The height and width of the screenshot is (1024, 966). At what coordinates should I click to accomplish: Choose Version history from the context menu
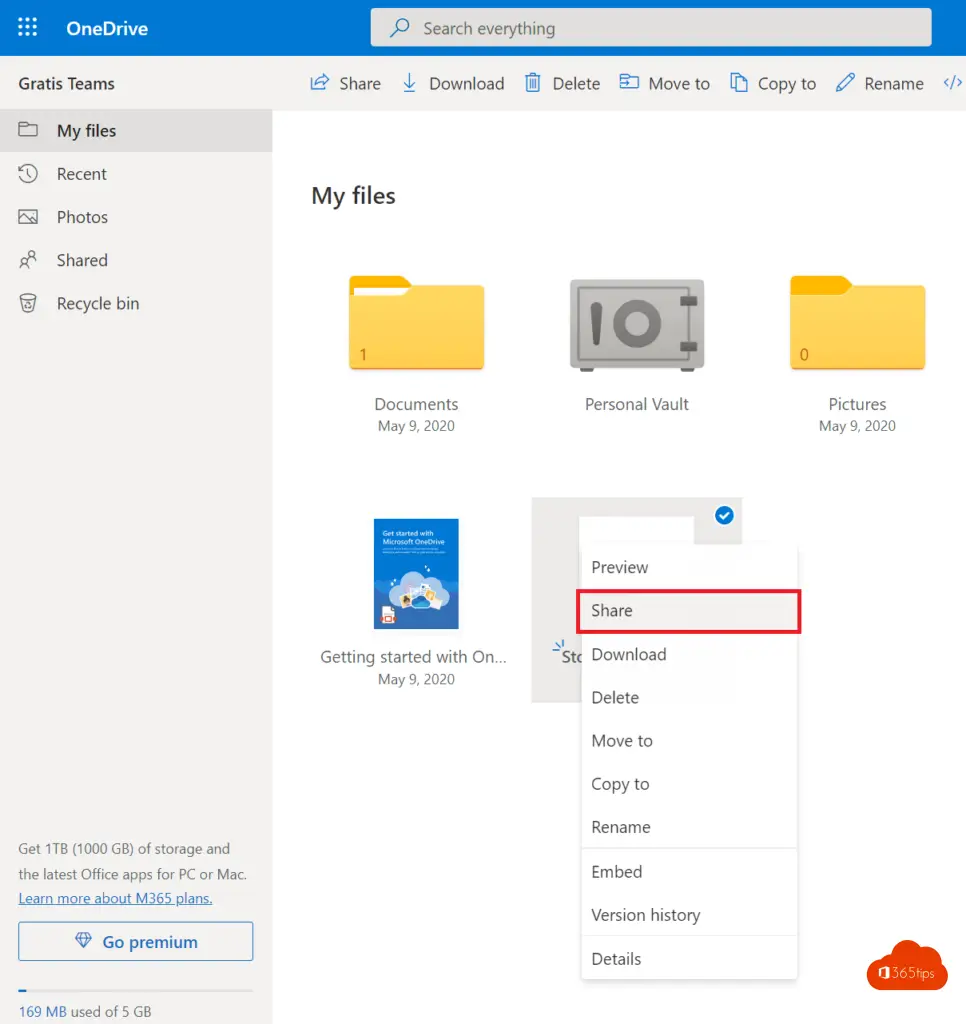coord(689,915)
